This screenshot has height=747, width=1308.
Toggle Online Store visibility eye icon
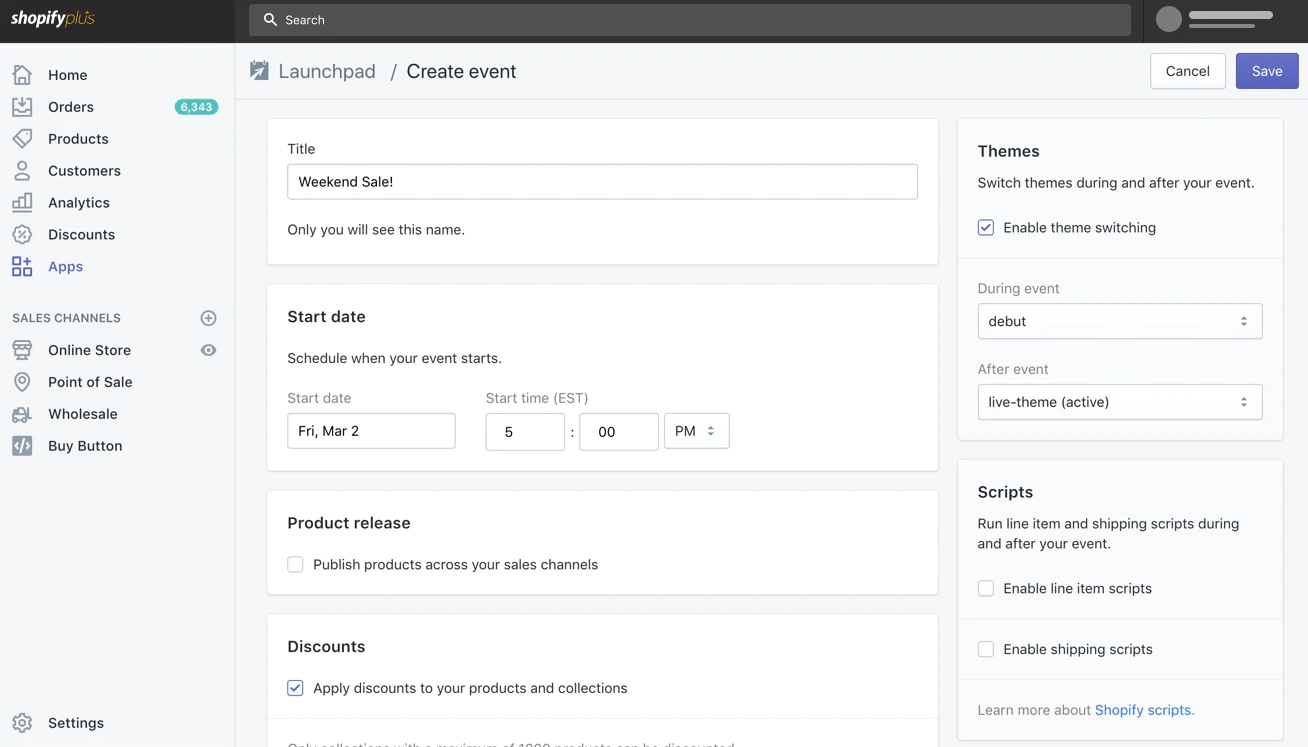[x=208, y=350]
